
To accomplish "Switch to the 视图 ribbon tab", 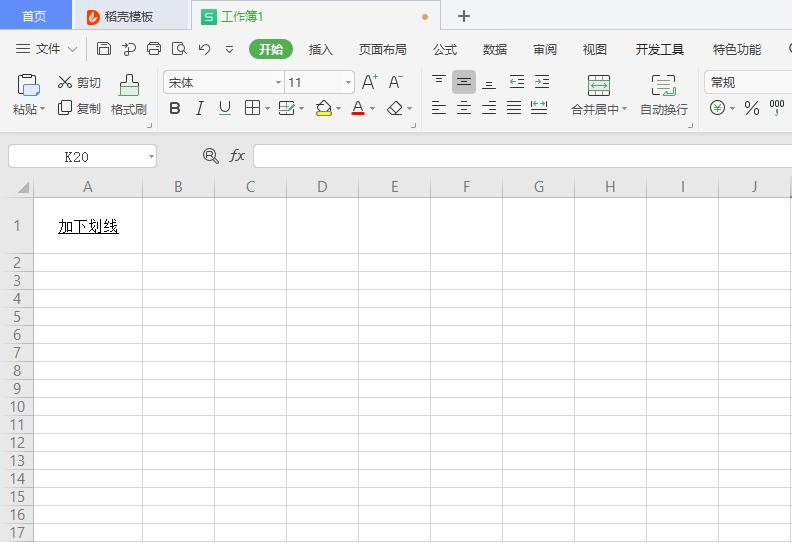I will 595,49.
